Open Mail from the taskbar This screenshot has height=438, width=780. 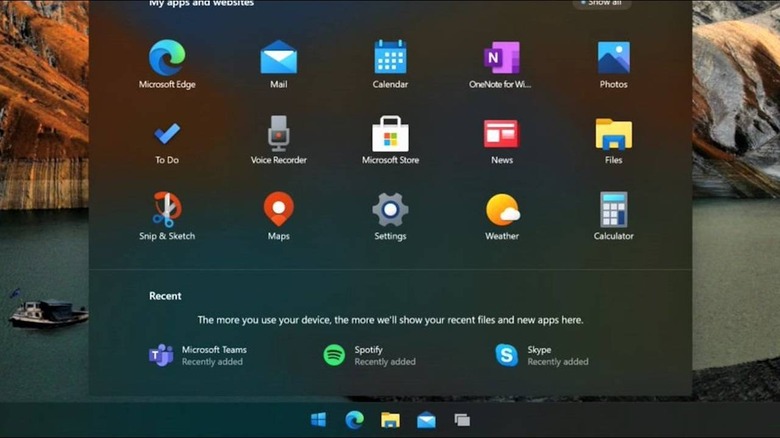426,420
